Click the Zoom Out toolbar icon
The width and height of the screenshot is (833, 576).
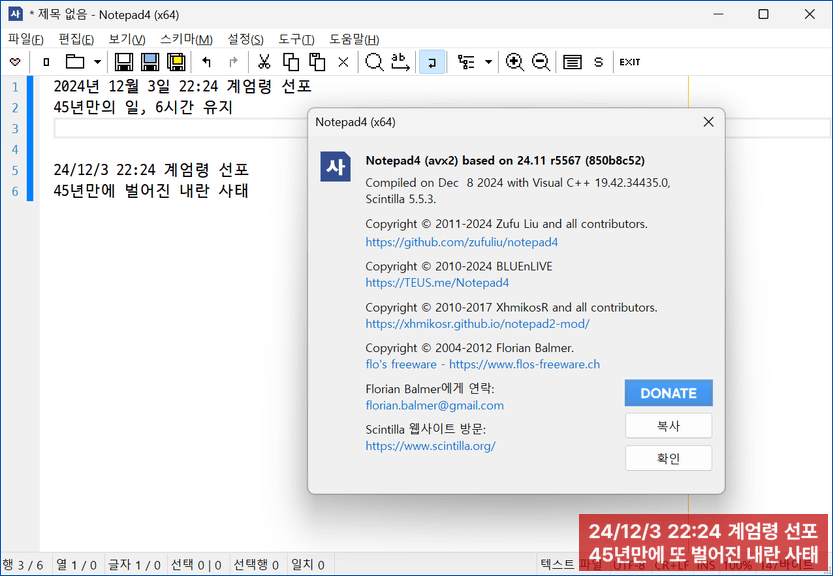541,62
